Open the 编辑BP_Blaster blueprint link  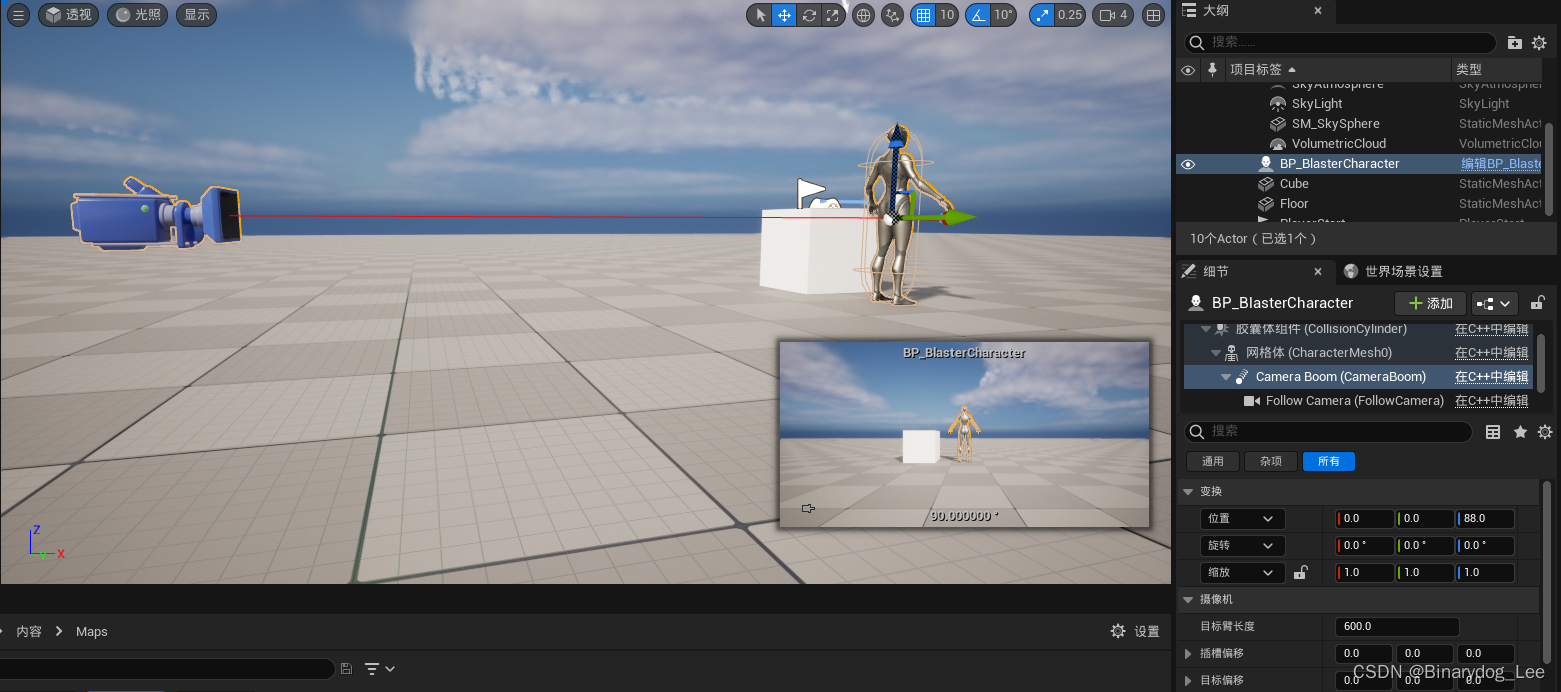click(x=1501, y=164)
